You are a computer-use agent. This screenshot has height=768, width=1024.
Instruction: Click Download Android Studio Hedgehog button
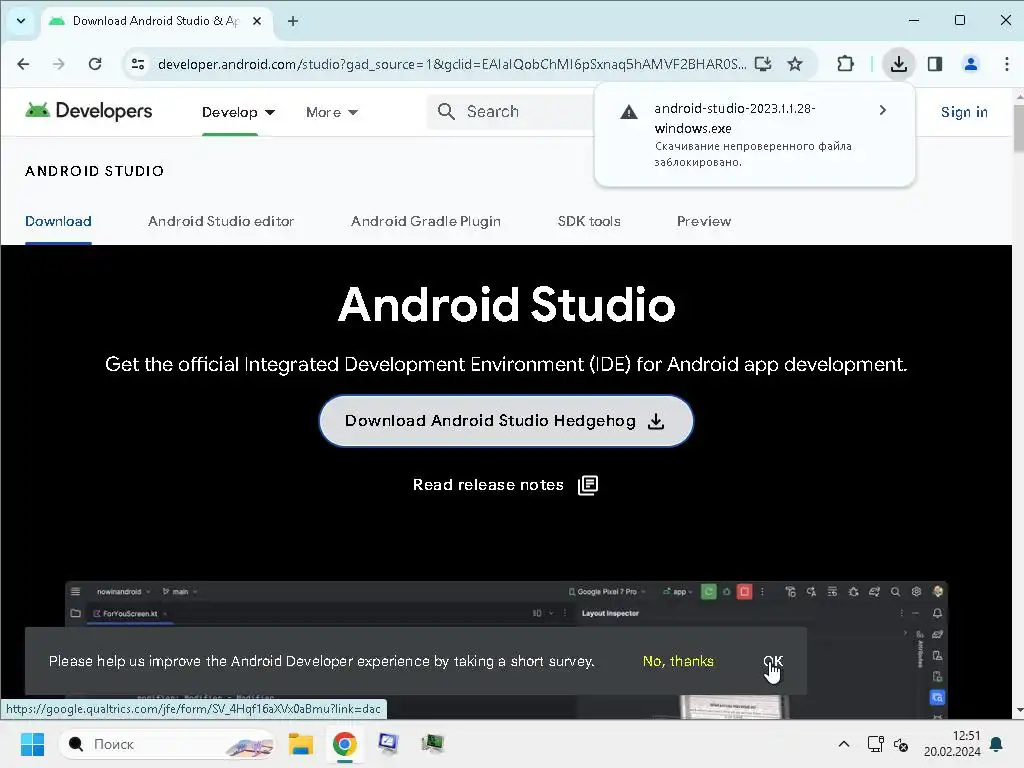point(505,421)
